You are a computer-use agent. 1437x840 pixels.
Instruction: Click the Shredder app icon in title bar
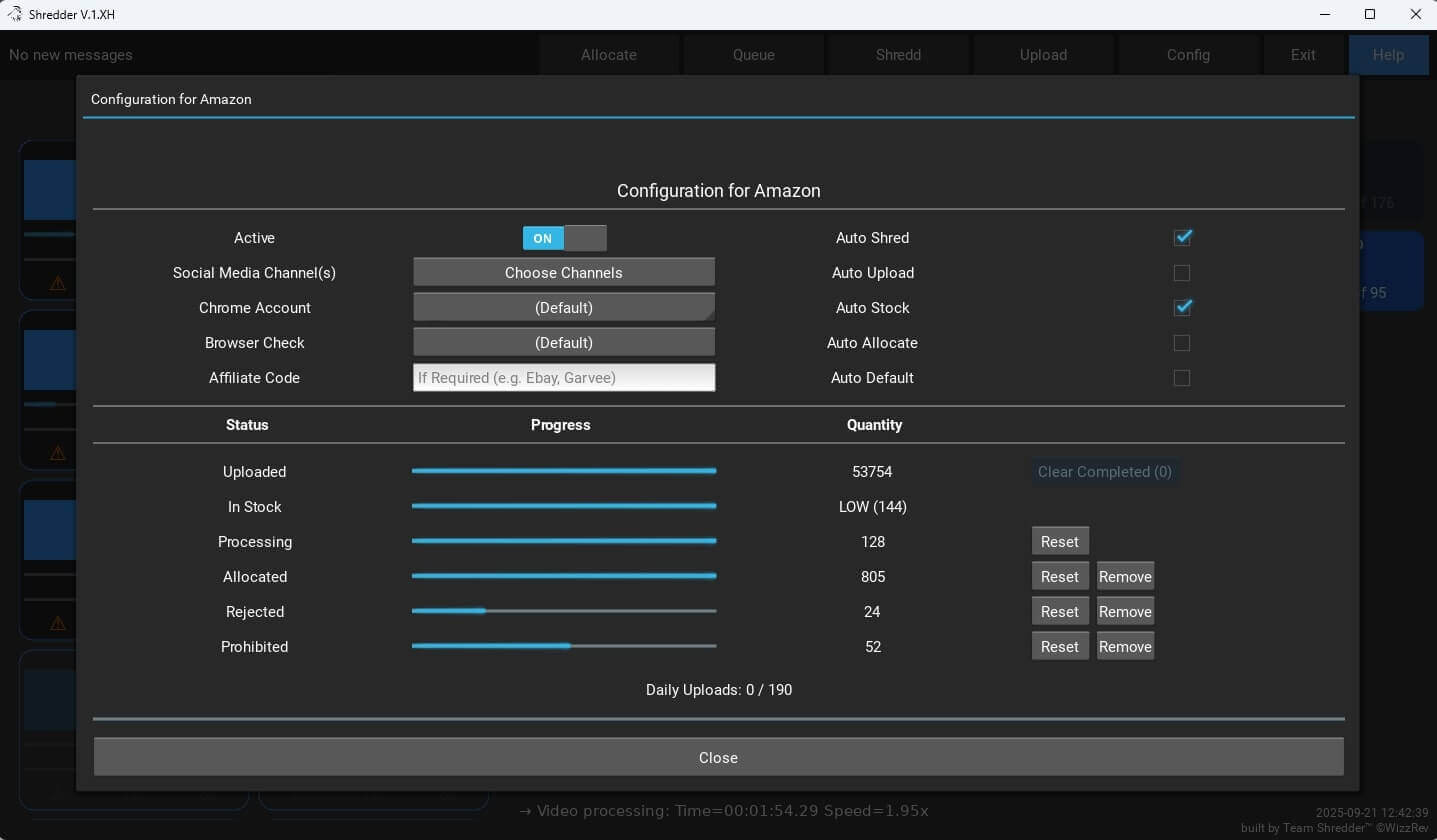click(x=14, y=14)
